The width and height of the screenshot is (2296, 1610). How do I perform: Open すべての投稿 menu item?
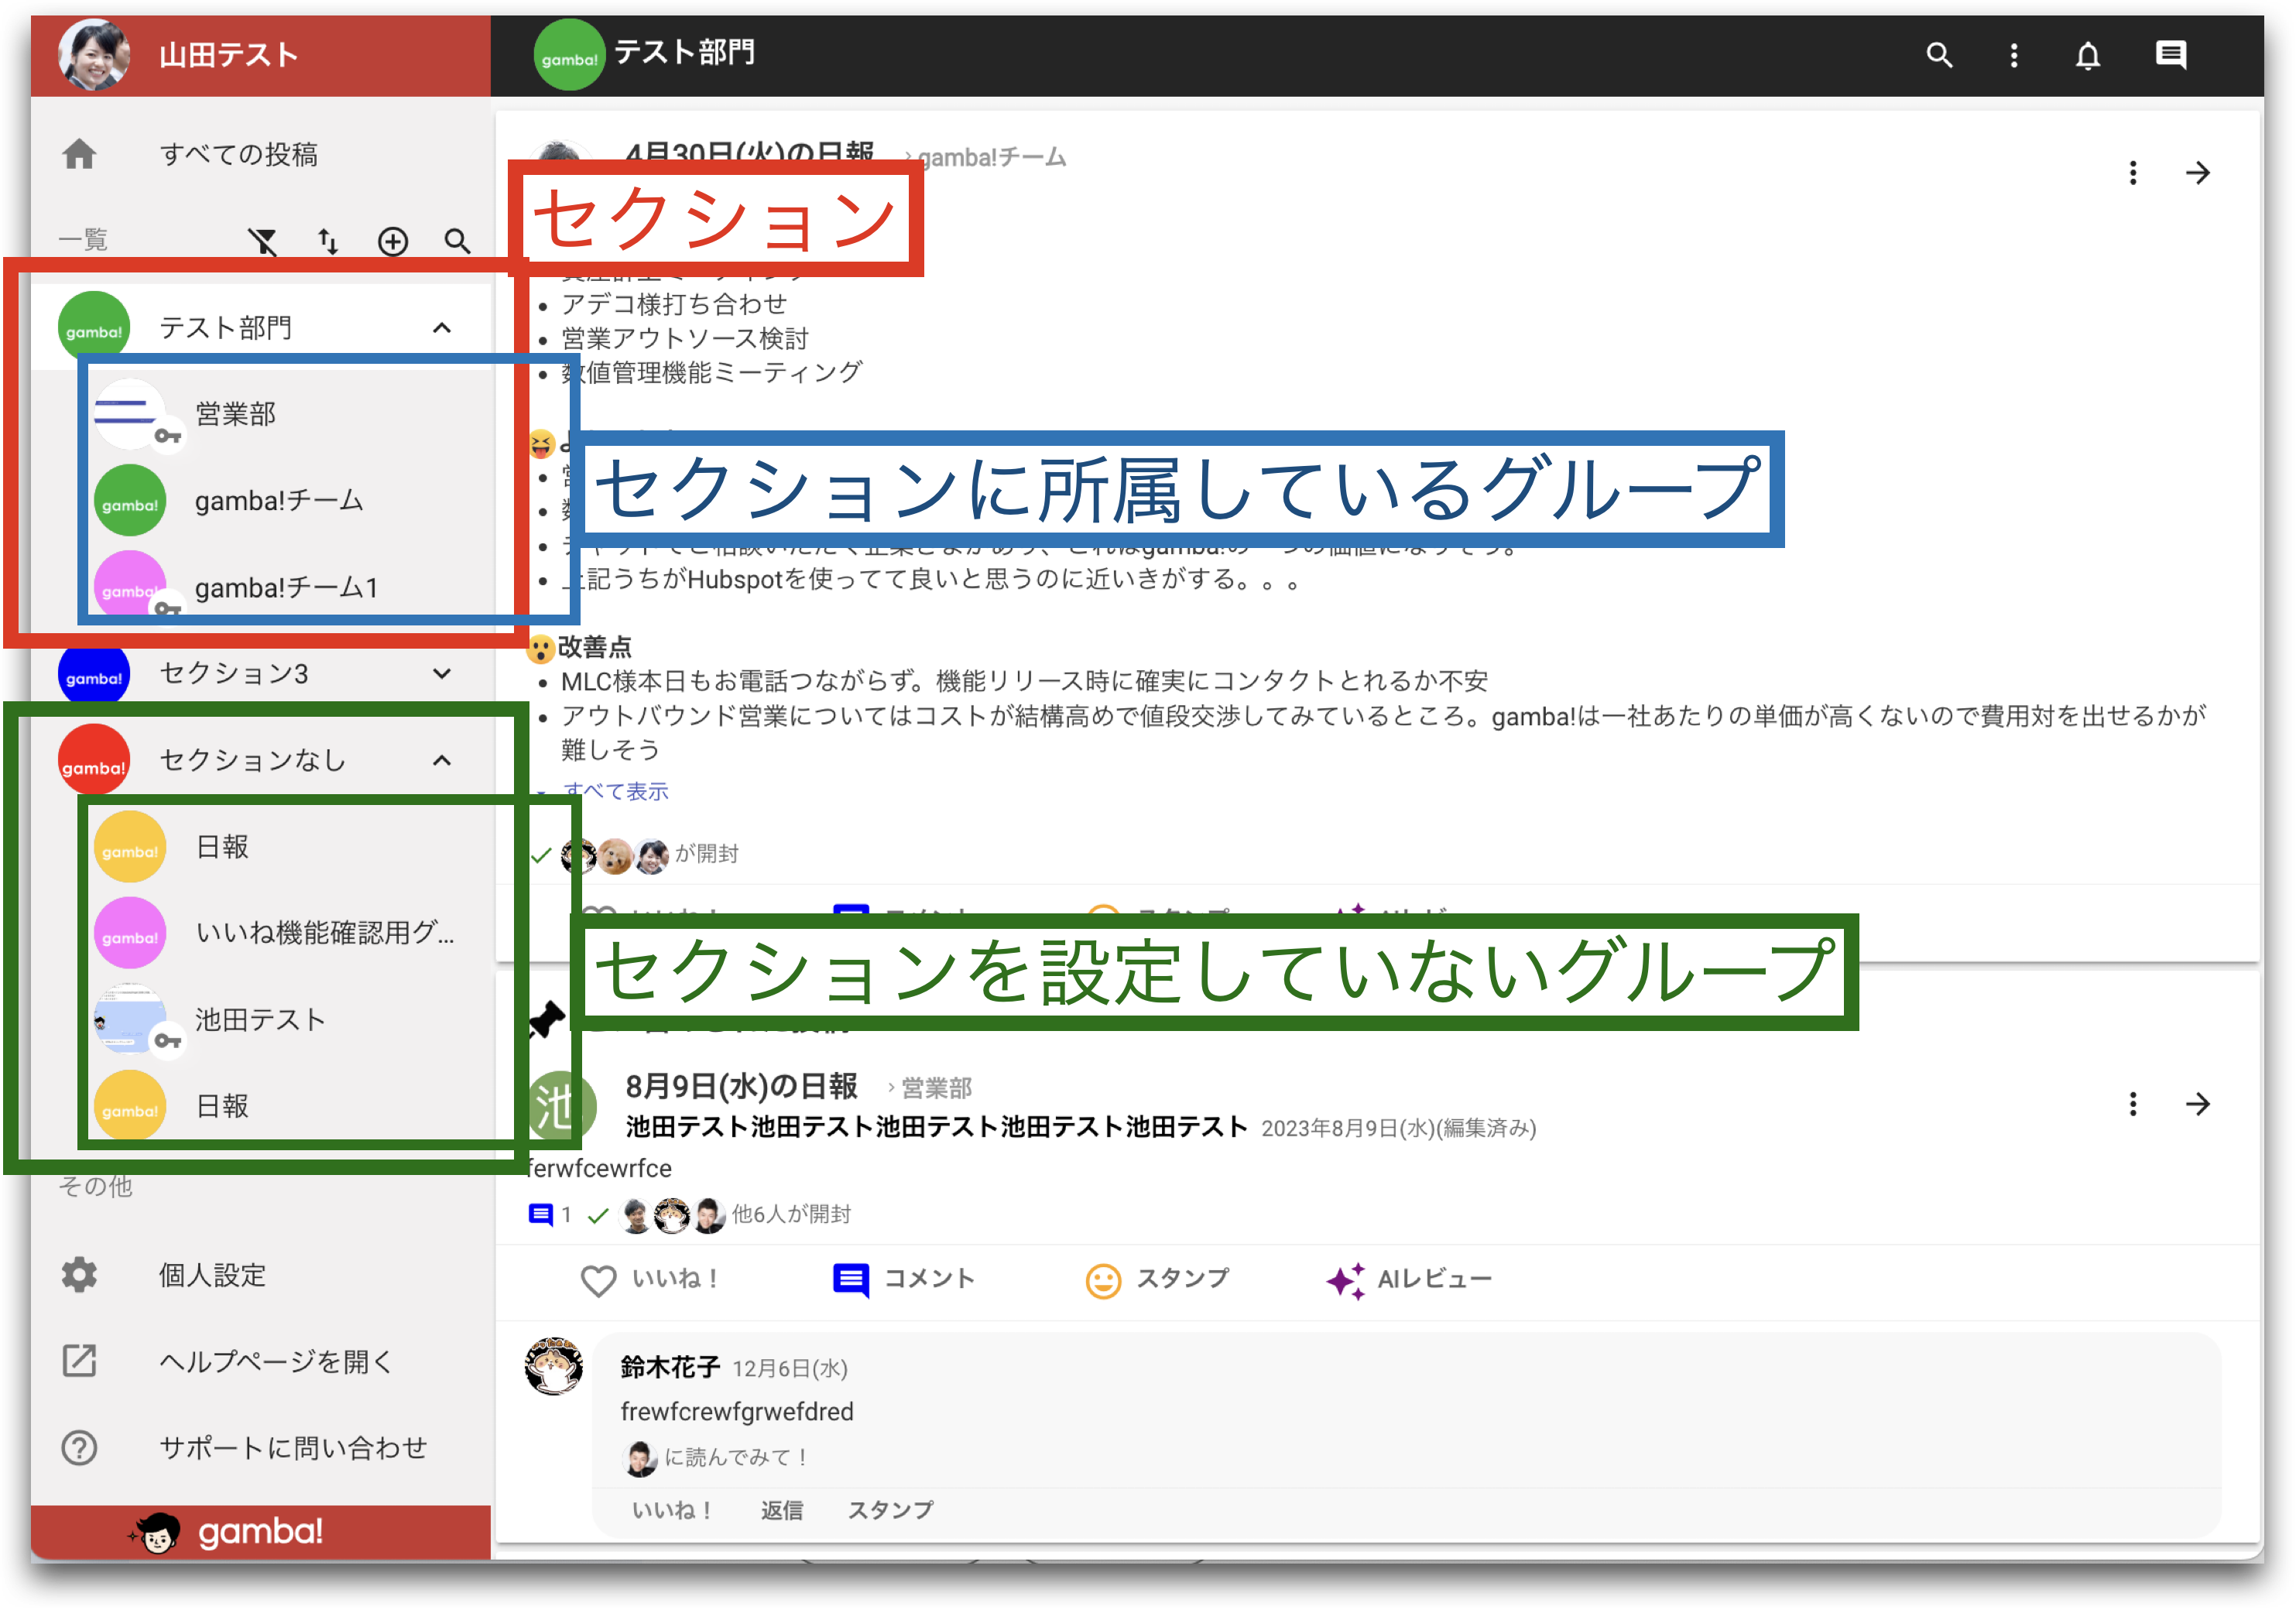tap(261, 154)
